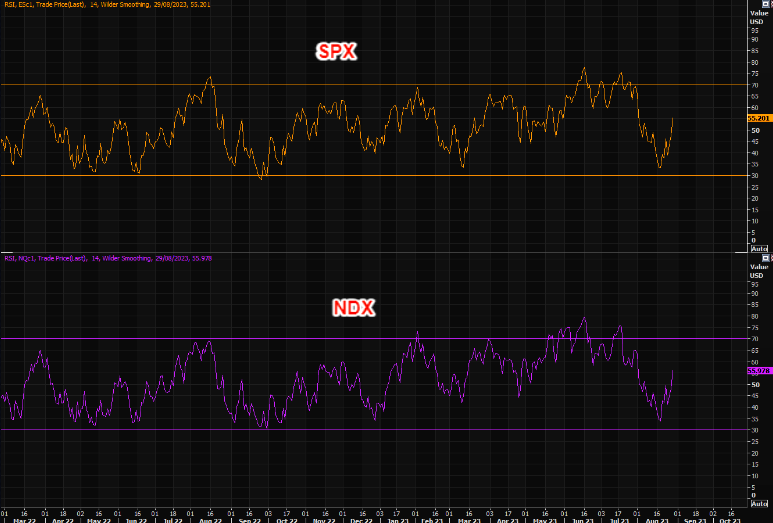Toggle Auto scale on SPX panel
This screenshot has height=523, width=773.
click(x=759, y=249)
